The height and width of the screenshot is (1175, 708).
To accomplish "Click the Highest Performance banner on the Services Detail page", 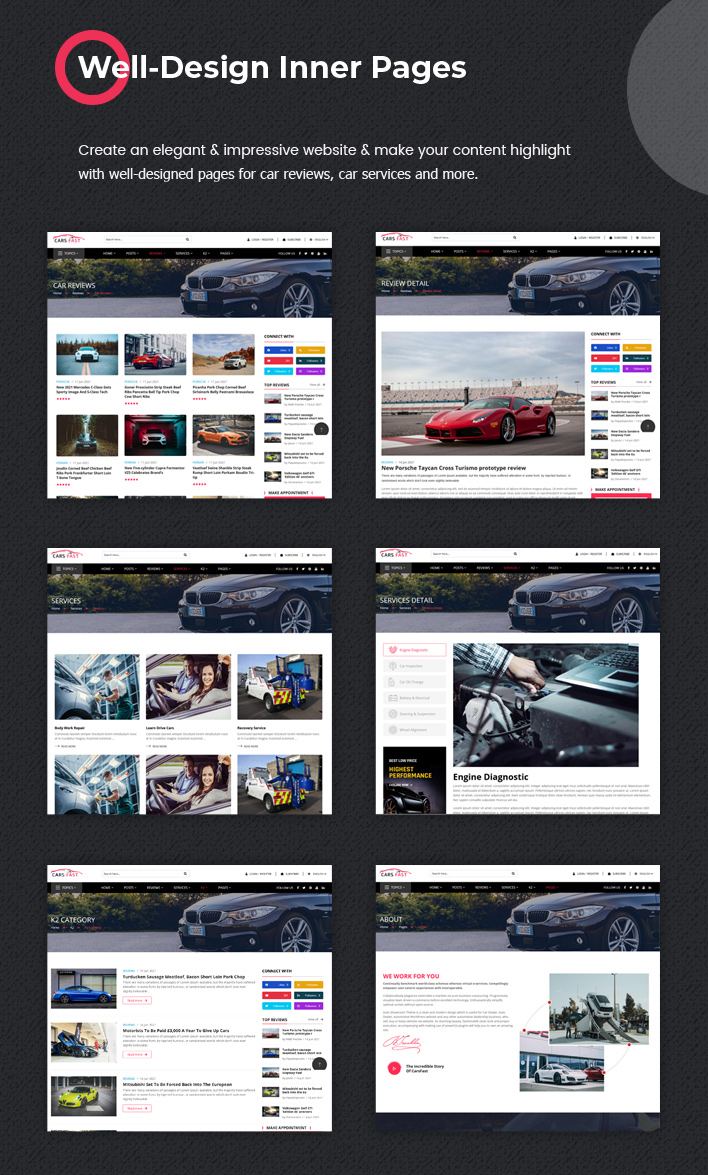I will click(x=414, y=779).
